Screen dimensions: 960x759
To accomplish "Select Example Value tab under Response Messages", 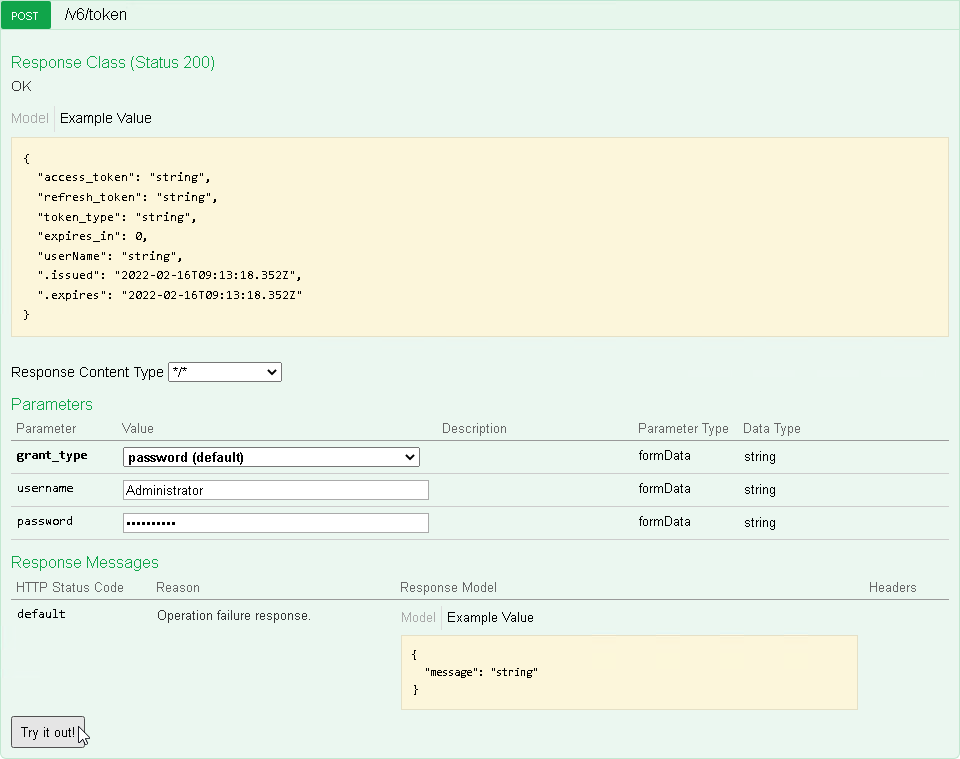I will point(490,618).
